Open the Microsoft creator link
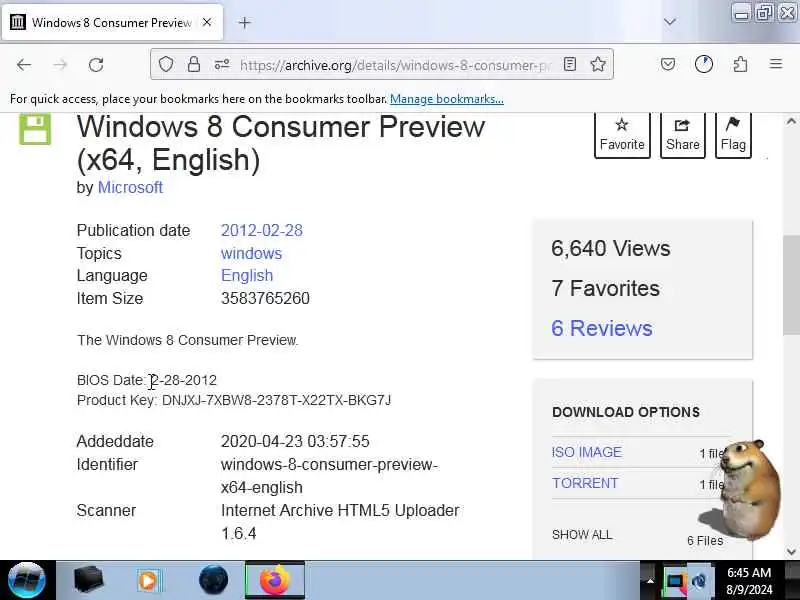 pyautogui.click(x=130, y=187)
